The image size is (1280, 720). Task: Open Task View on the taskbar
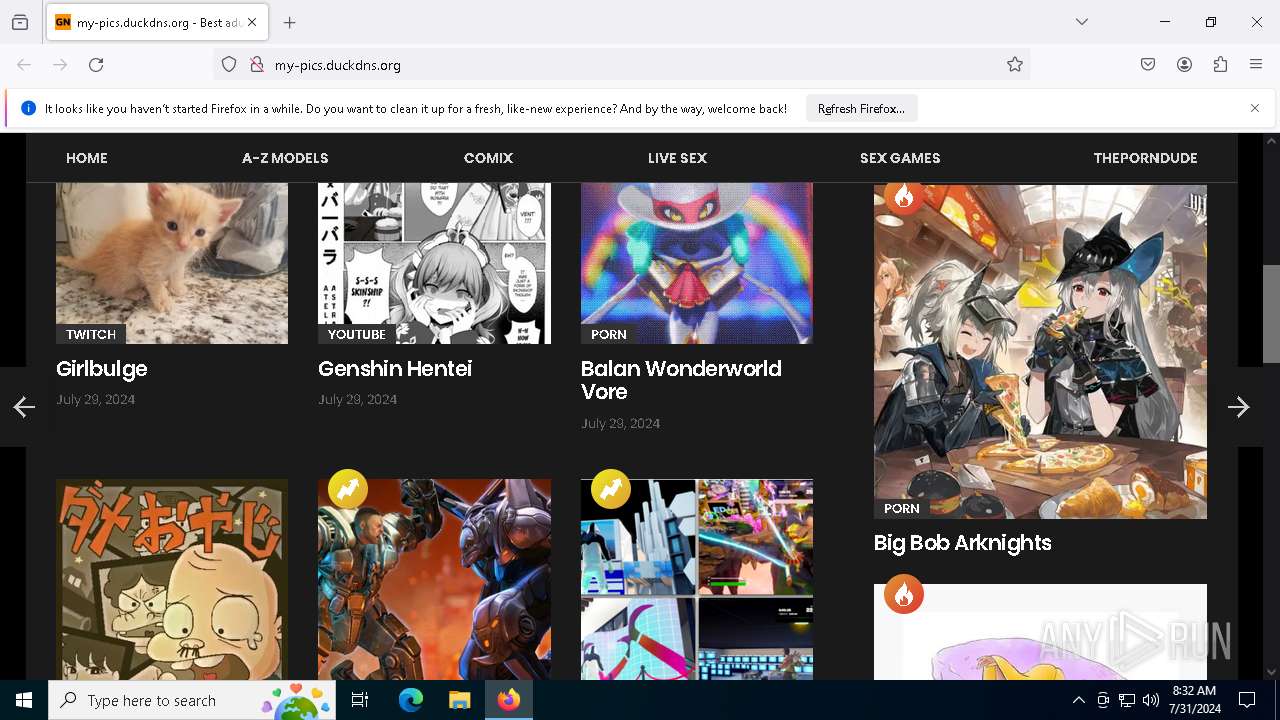tap(360, 700)
